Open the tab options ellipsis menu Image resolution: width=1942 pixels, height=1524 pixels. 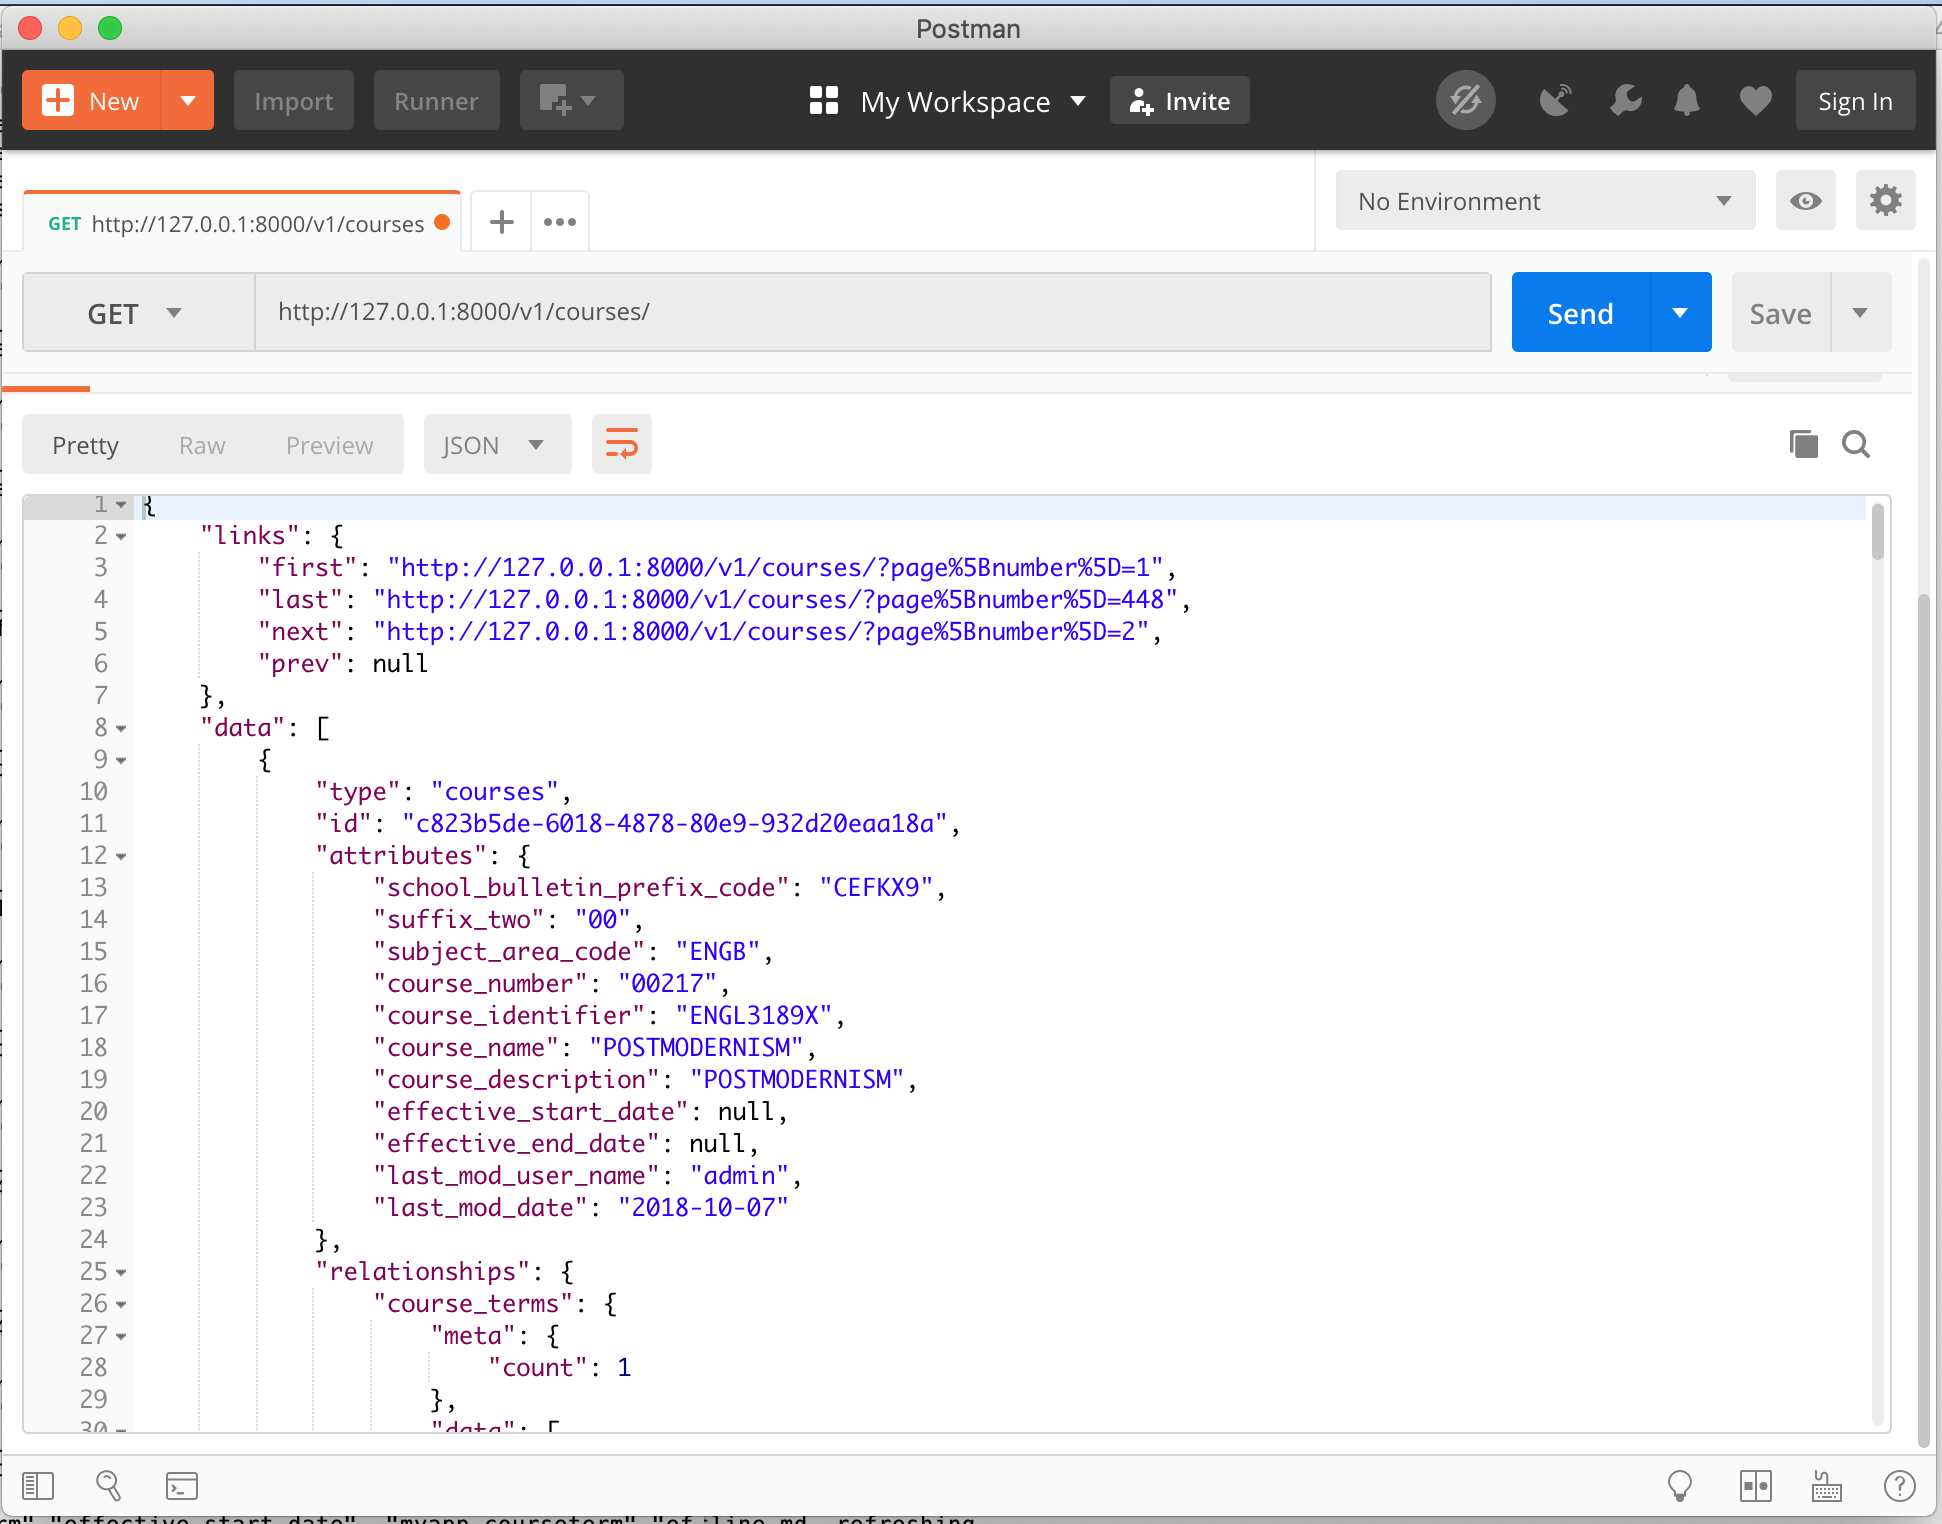(560, 222)
